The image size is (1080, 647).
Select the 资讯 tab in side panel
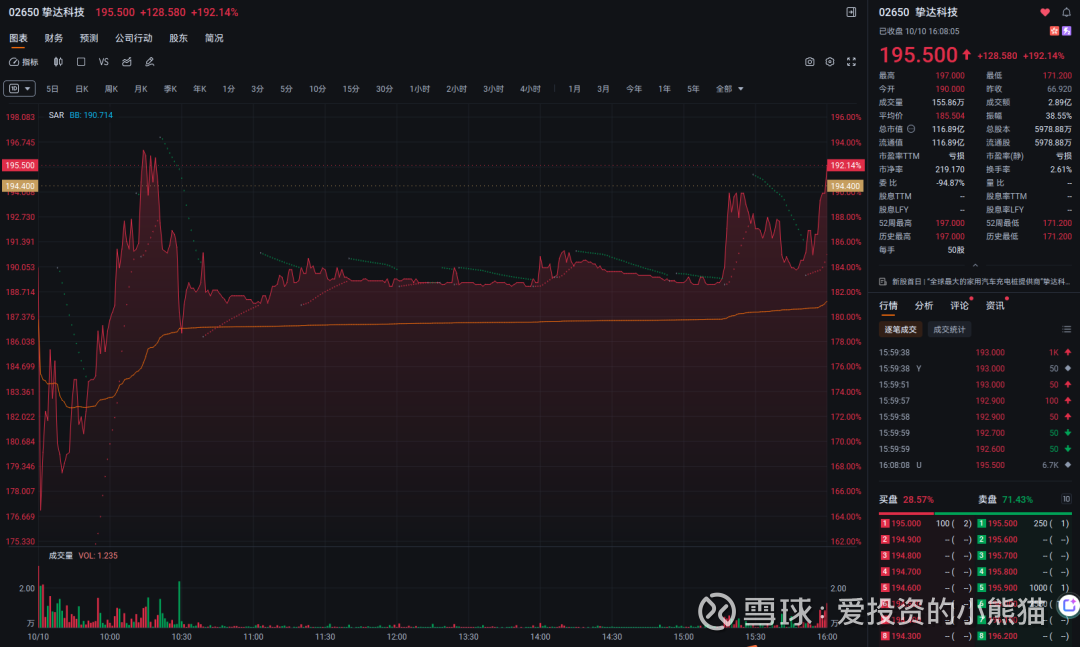(x=995, y=306)
